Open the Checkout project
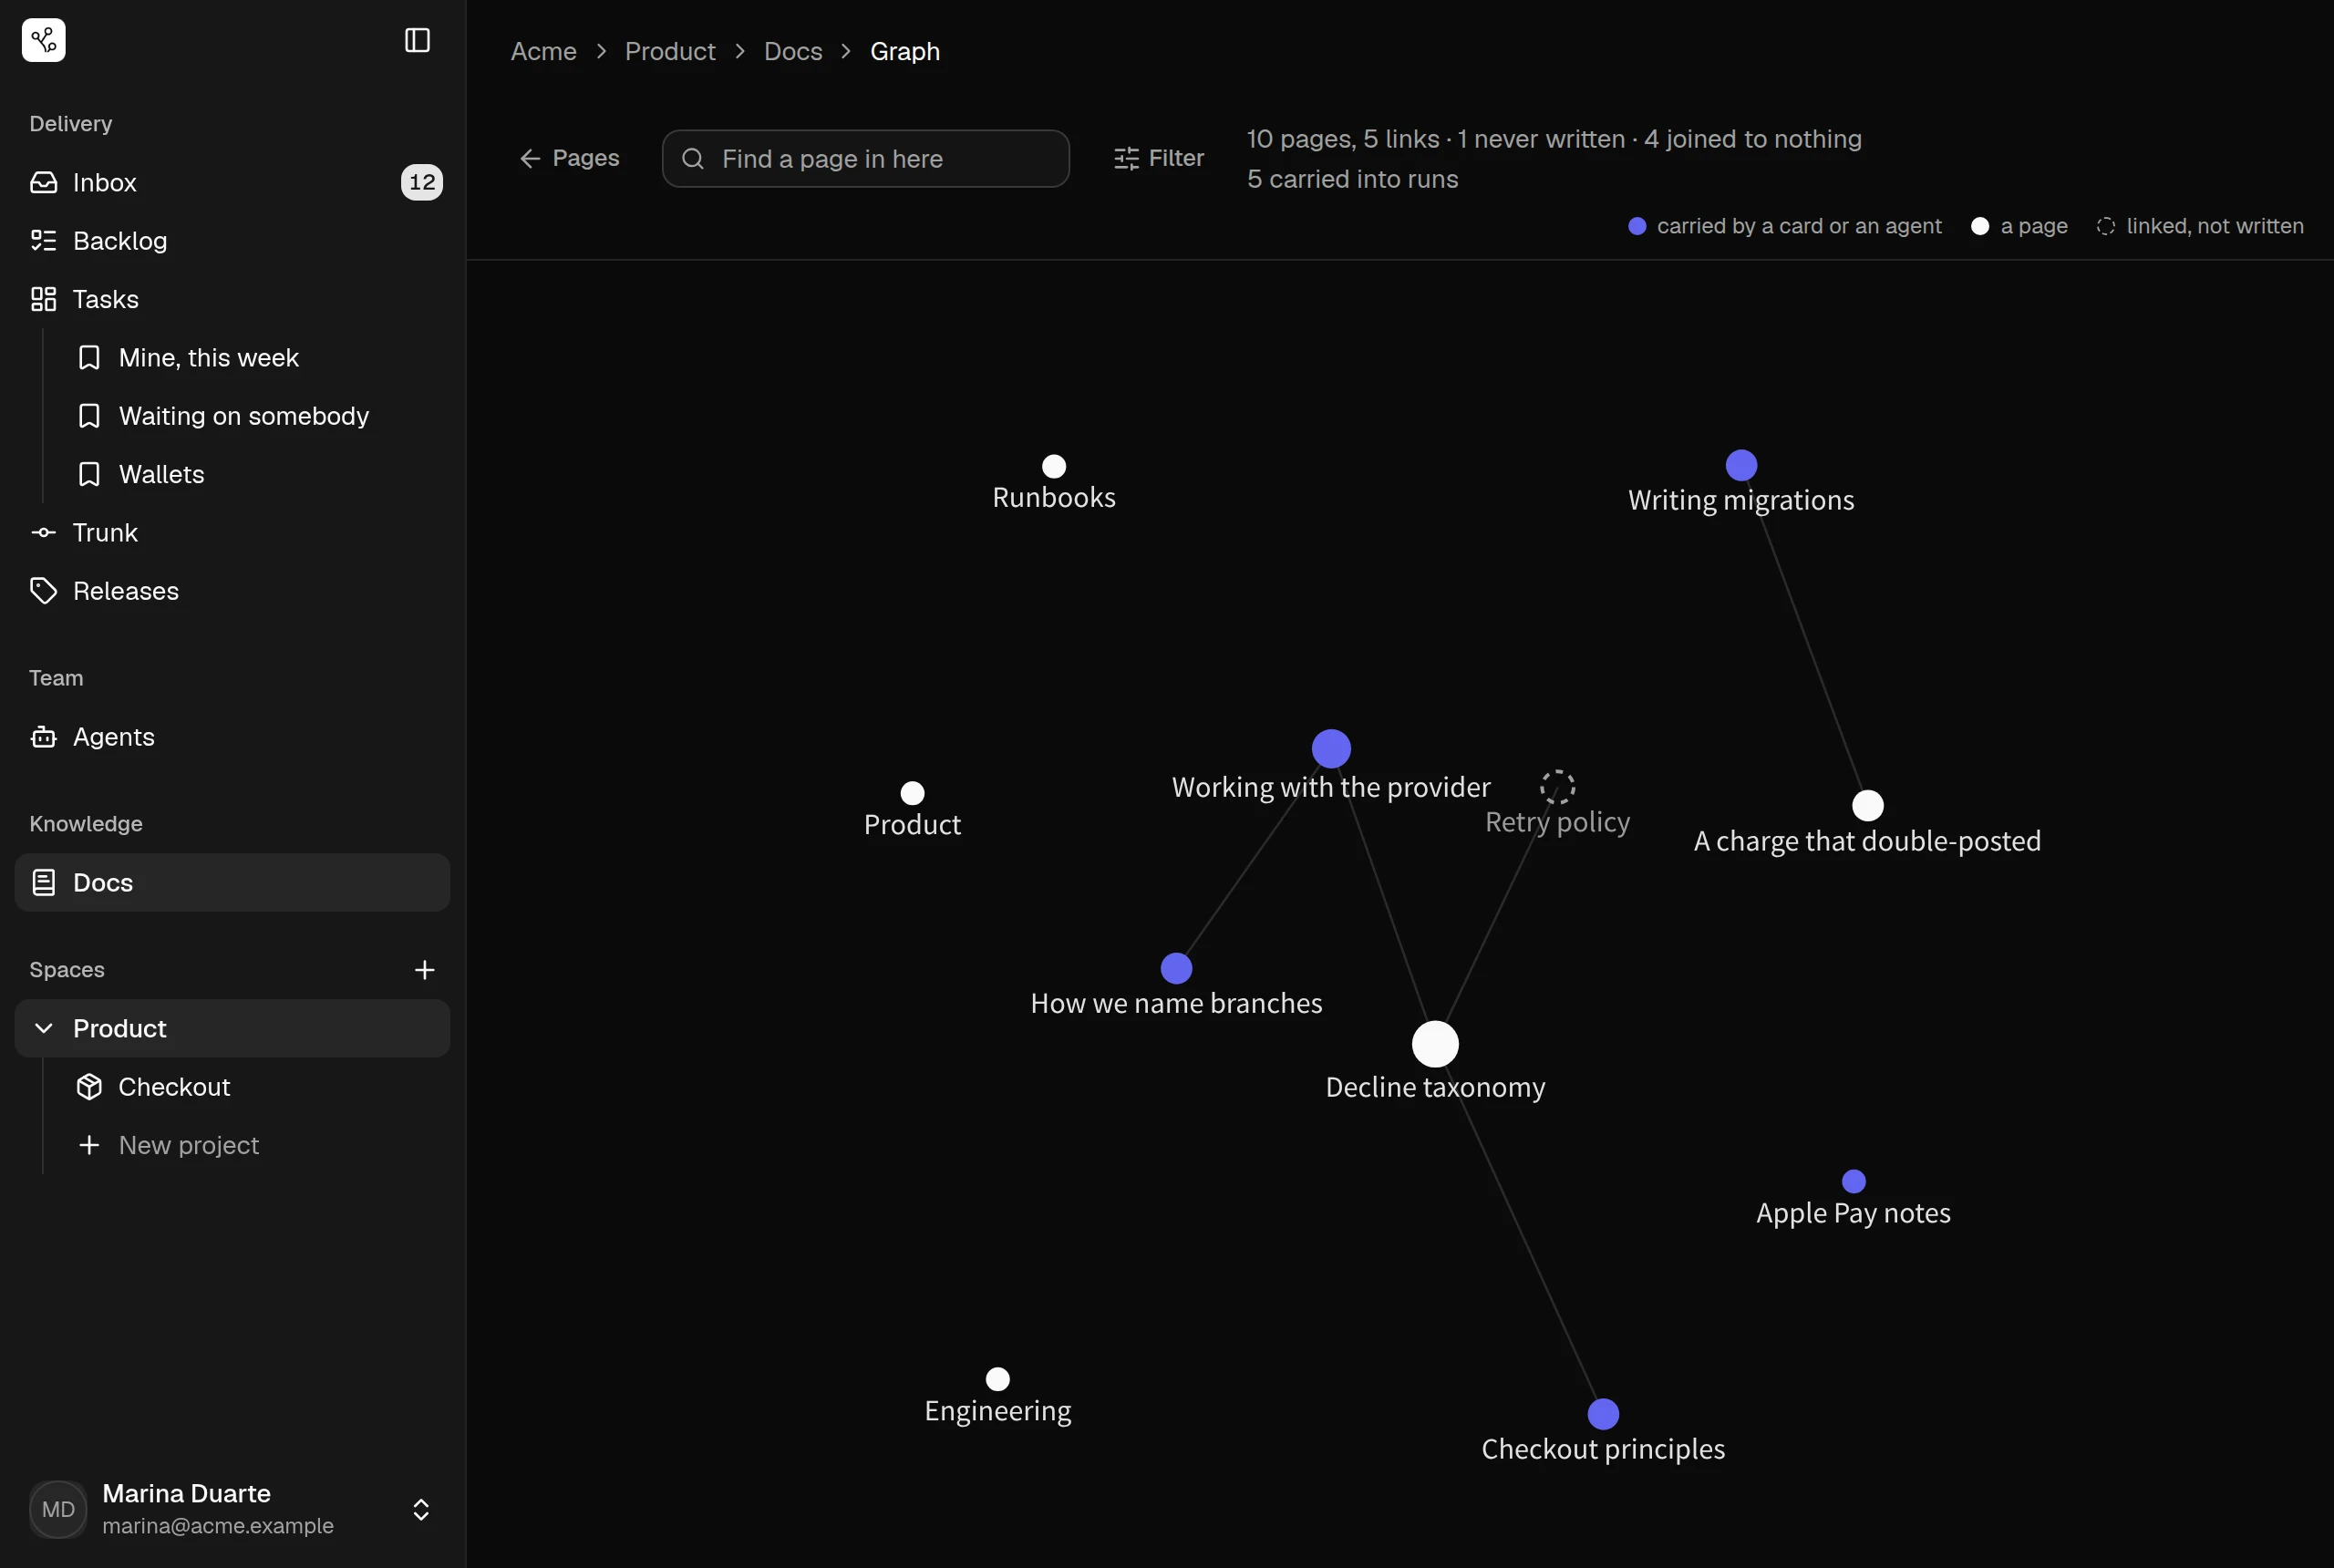The height and width of the screenshot is (1568, 2334). click(x=255, y=1086)
